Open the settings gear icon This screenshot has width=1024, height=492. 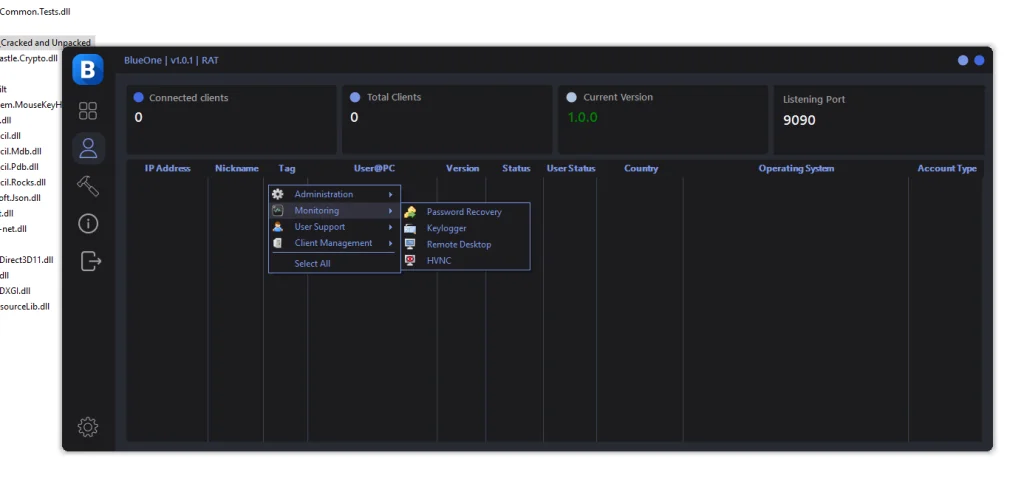point(88,427)
